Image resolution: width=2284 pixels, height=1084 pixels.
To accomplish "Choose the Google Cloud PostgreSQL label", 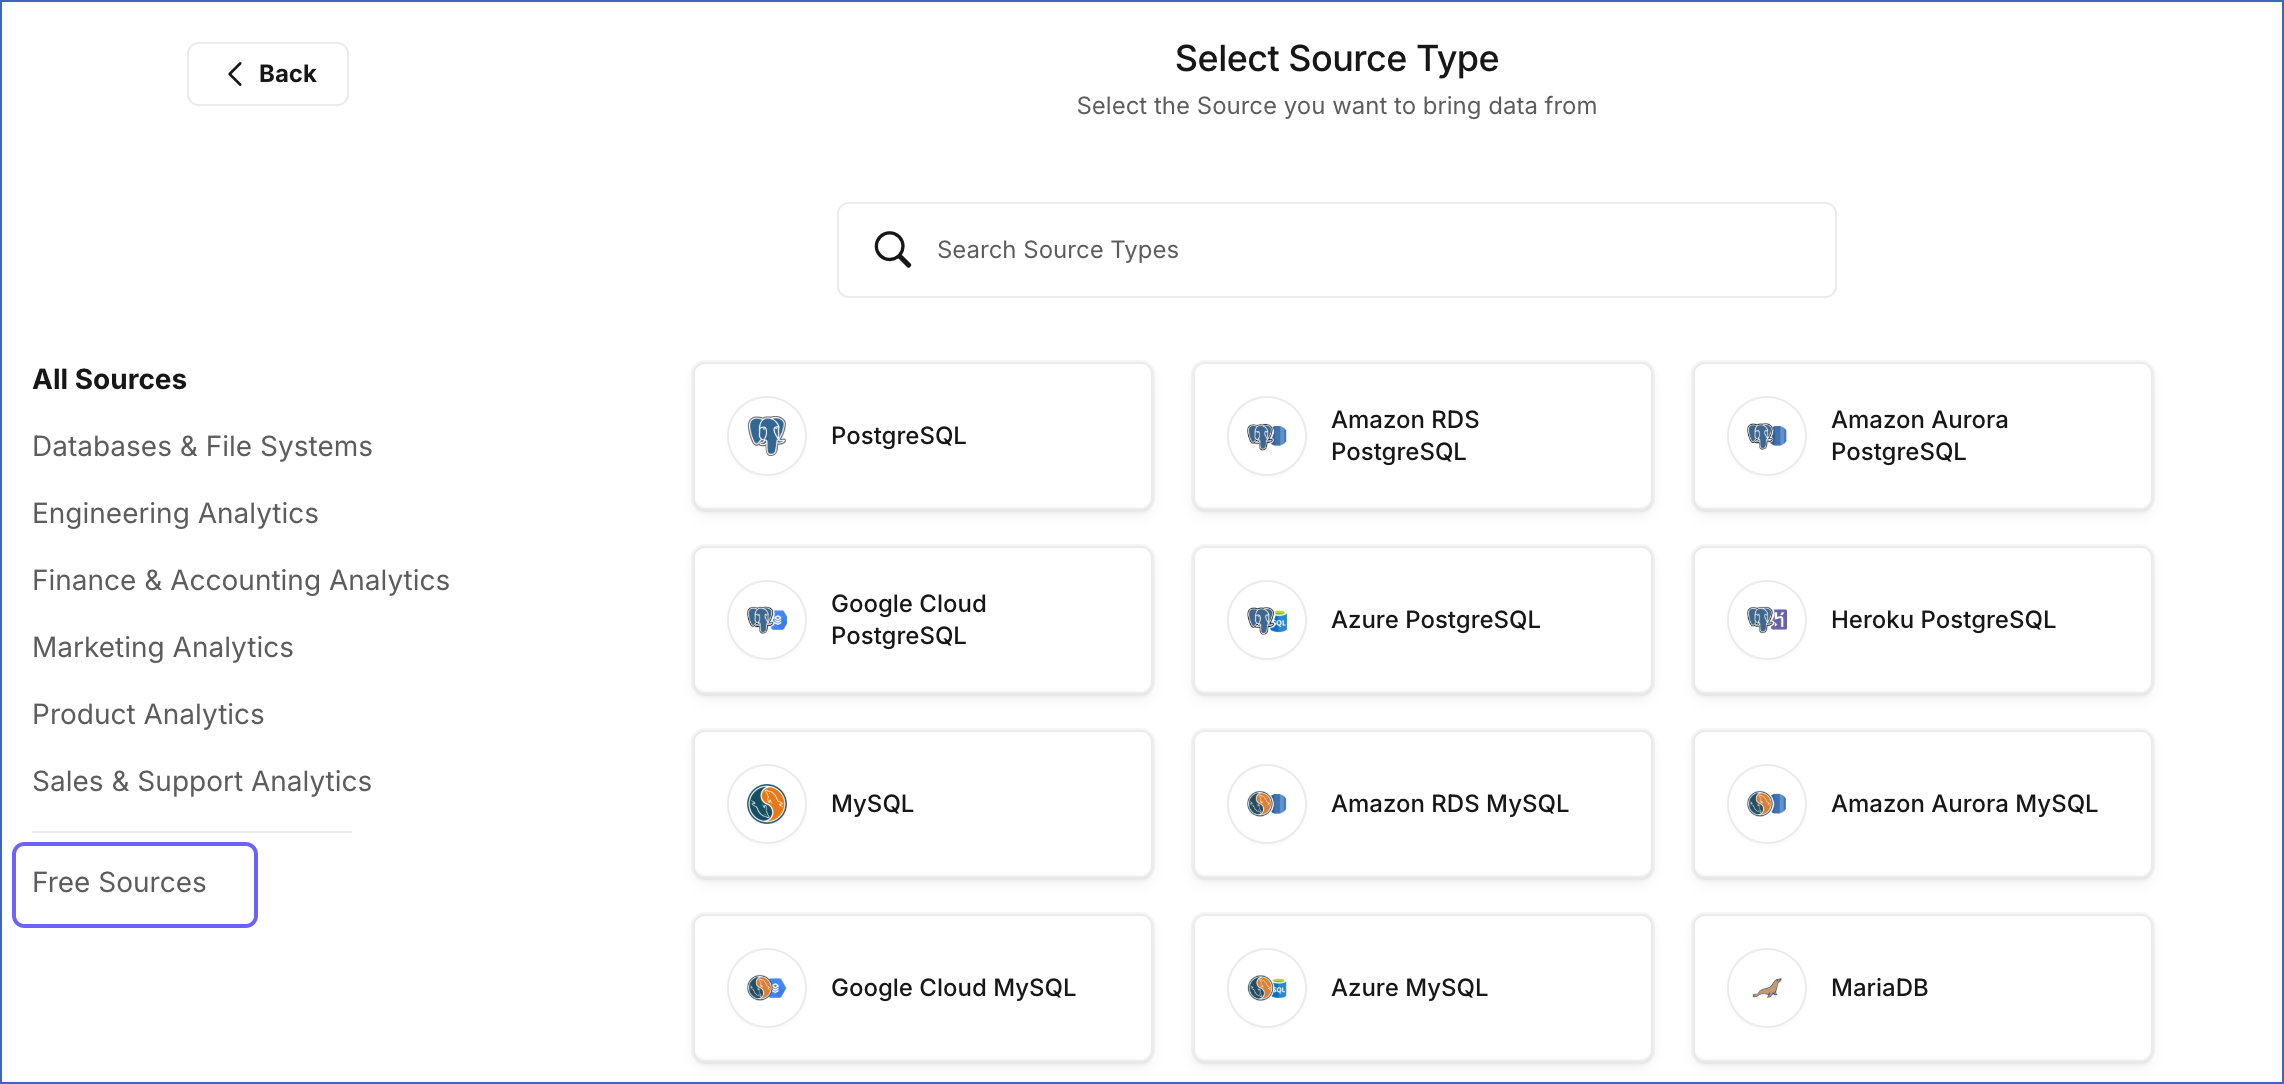I will coord(908,620).
